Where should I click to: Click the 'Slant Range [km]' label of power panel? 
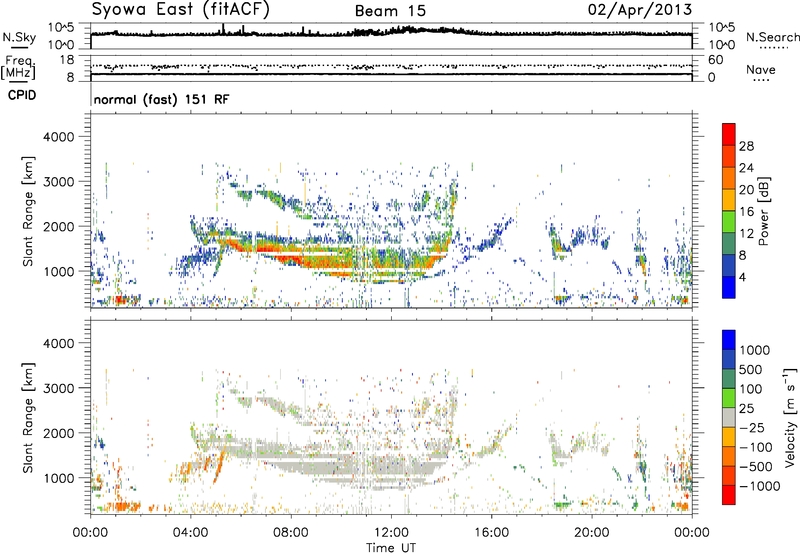click(28, 211)
